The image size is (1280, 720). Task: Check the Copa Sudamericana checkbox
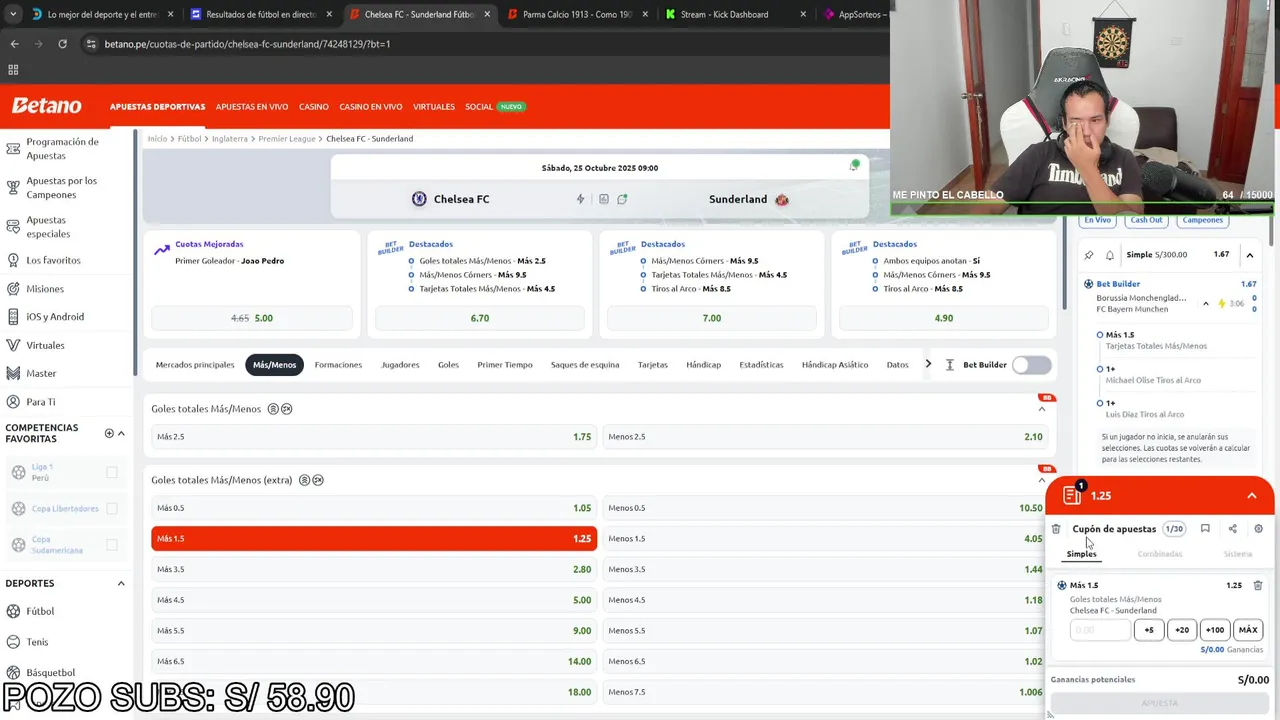(x=112, y=545)
